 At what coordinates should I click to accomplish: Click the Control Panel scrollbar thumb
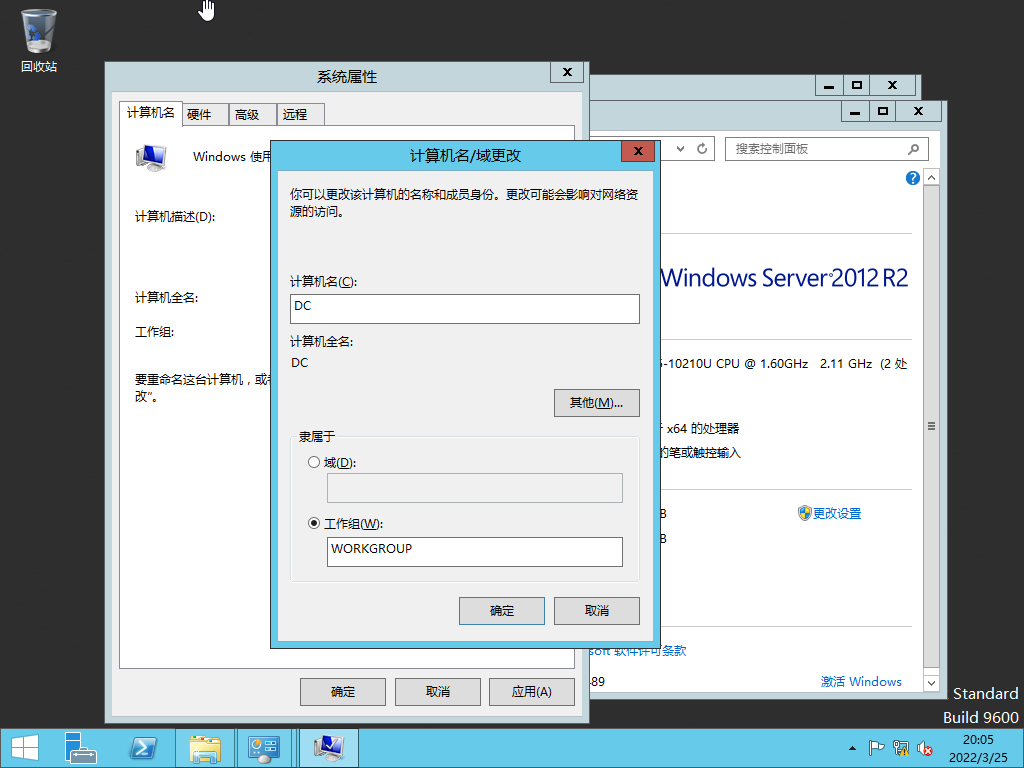[931, 426]
